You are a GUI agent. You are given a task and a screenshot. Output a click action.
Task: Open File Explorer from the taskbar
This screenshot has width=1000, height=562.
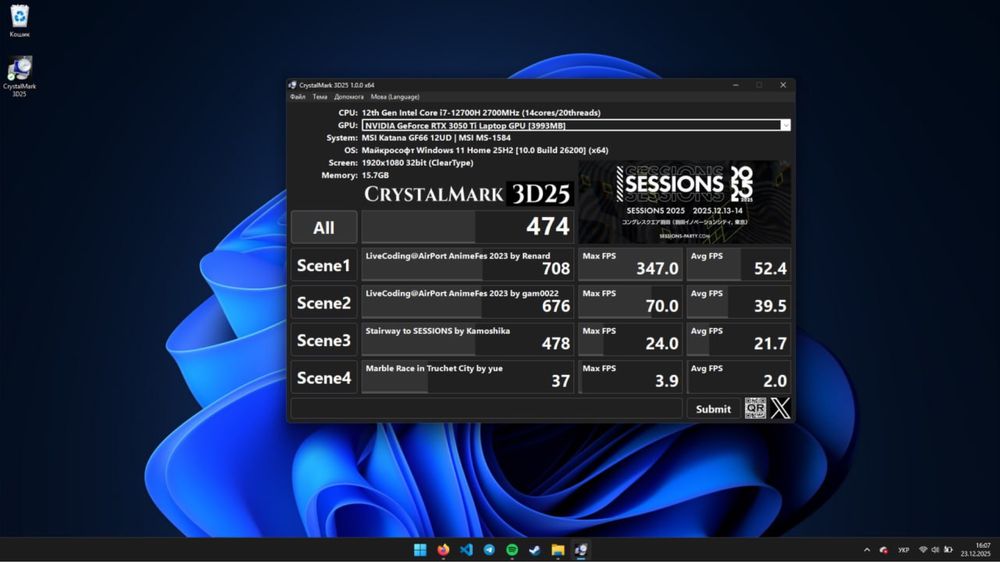pos(558,550)
